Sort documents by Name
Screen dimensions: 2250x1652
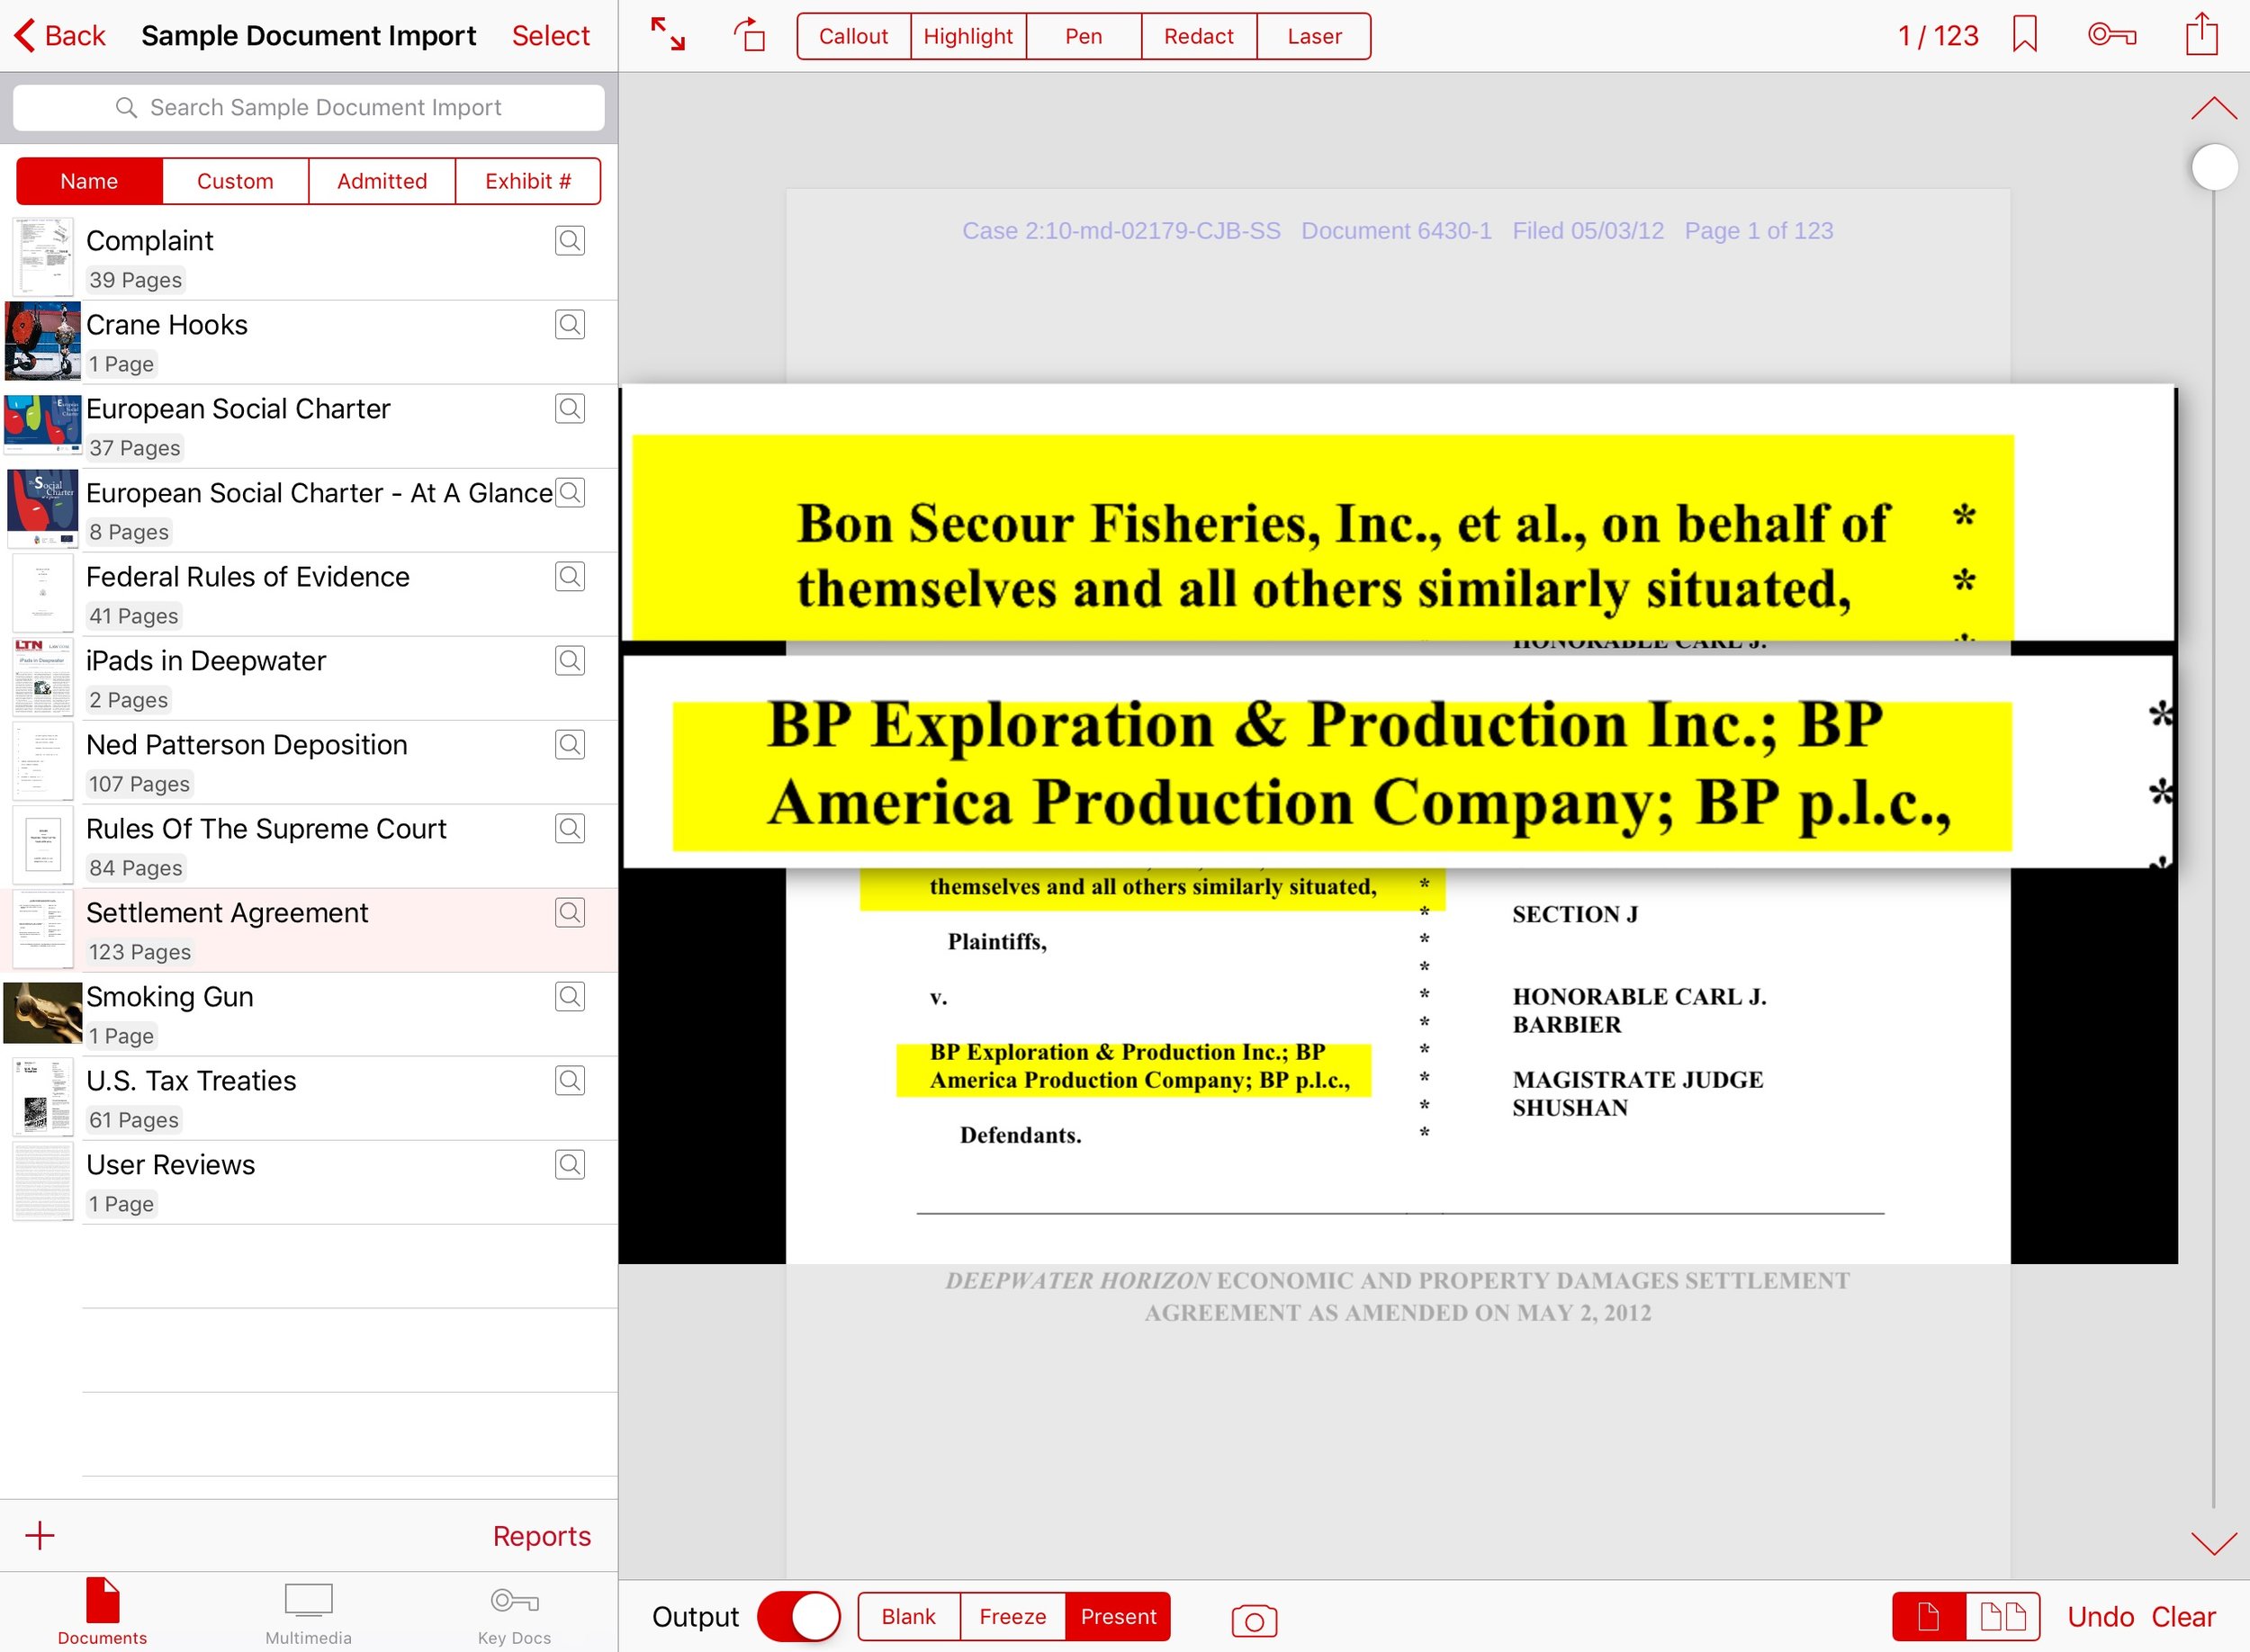(89, 181)
